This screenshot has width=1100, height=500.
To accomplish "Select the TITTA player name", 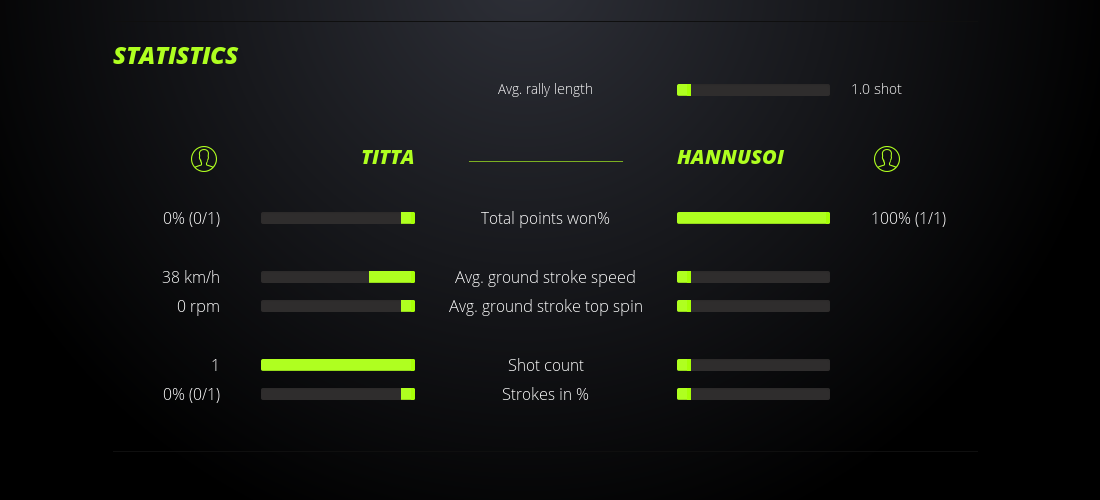I will [387, 157].
